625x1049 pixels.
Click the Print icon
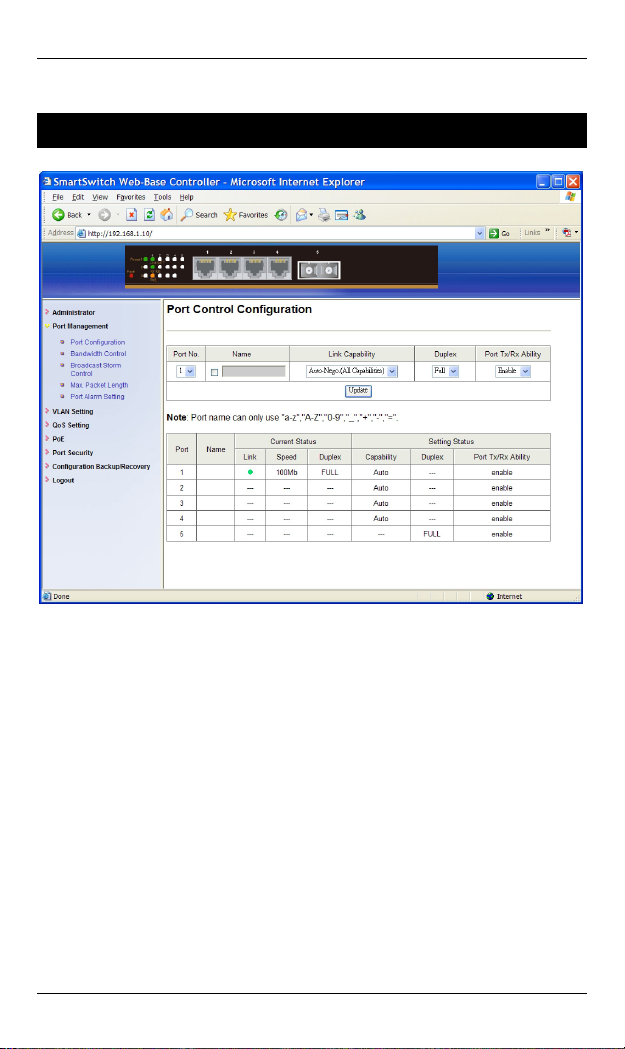click(324, 215)
